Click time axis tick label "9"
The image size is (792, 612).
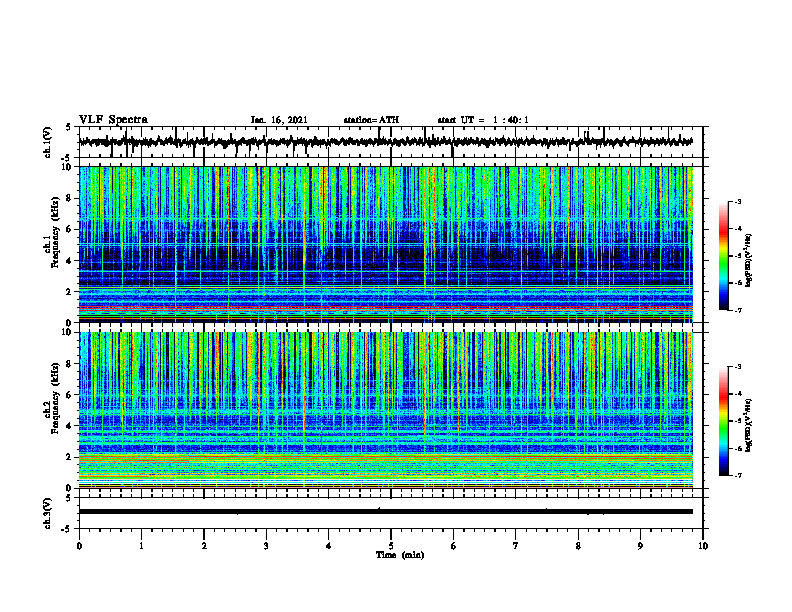(x=640, y=546)
